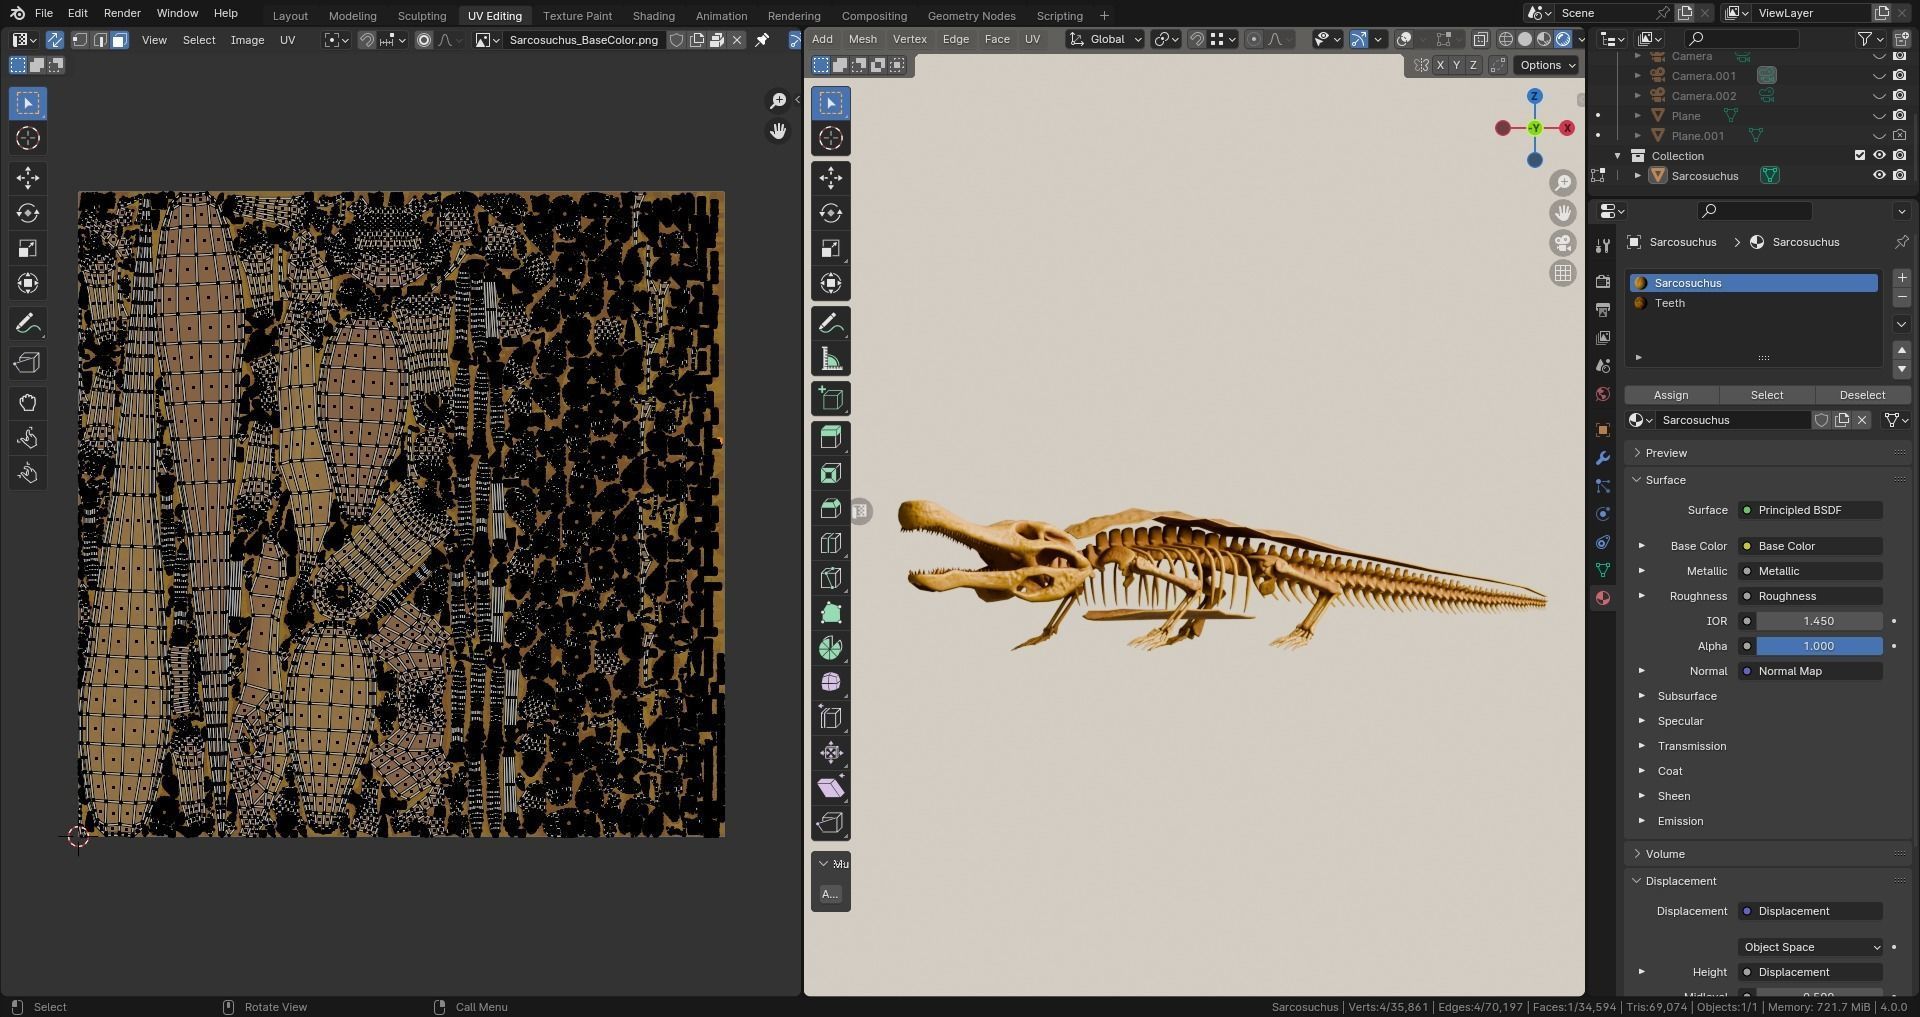
Task: Select the Teeth material slot
Action: click(x=1754, y=303)
